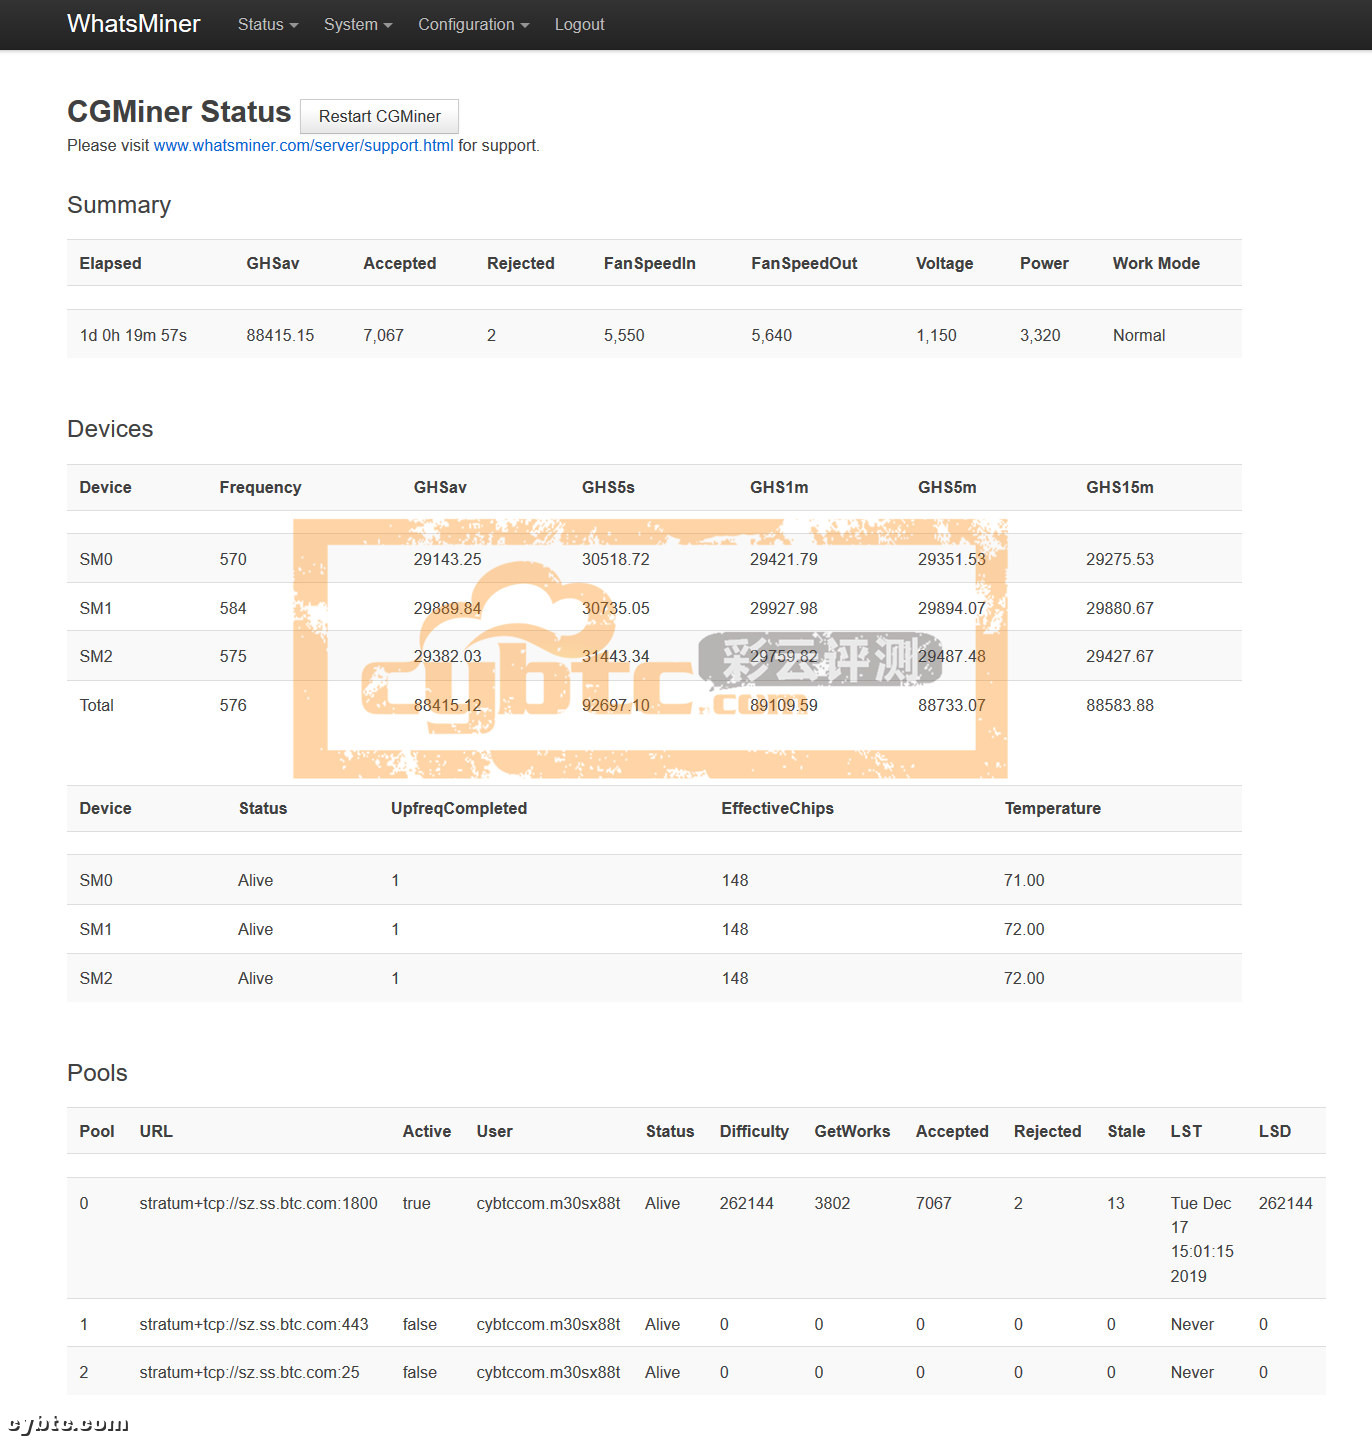Viewport: 1372px width, 1440px height.
Task: Click pool 0 Difficulty value 262144
Action: (747, 1203)
